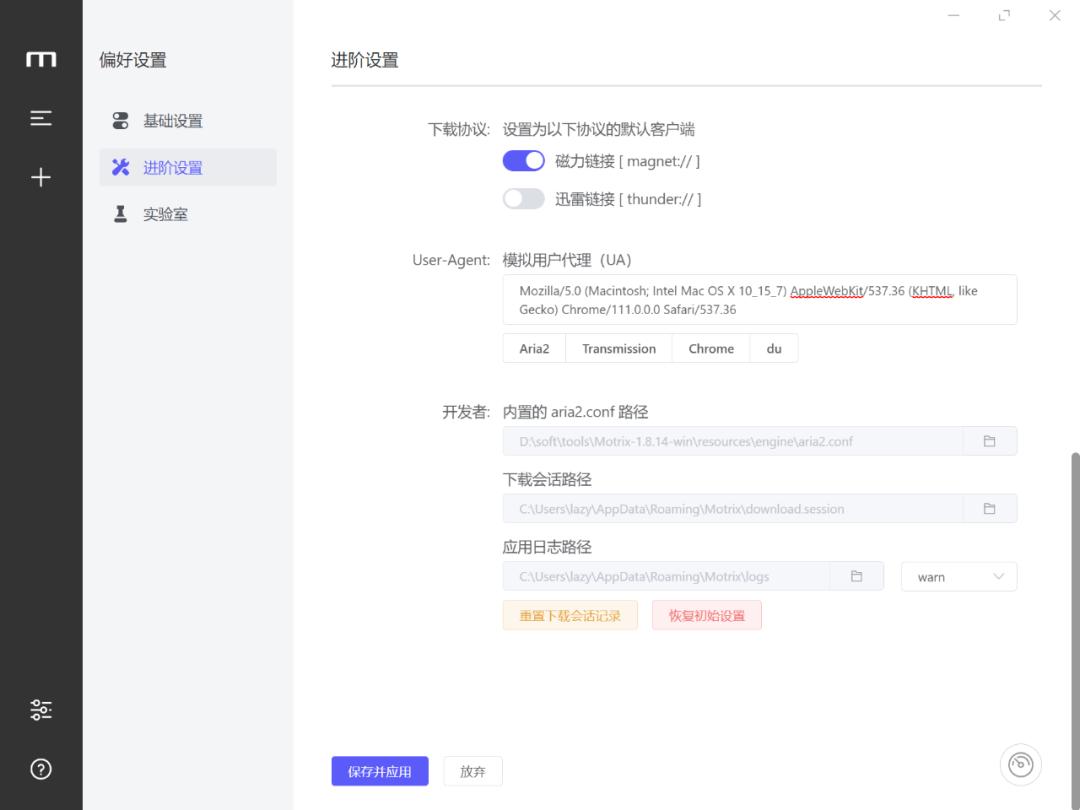The width and height of the screenshot is (1080, 810).
Task: Click 保存并应用 to save settings
Action: pyautogui.click(x=380, y=771)
